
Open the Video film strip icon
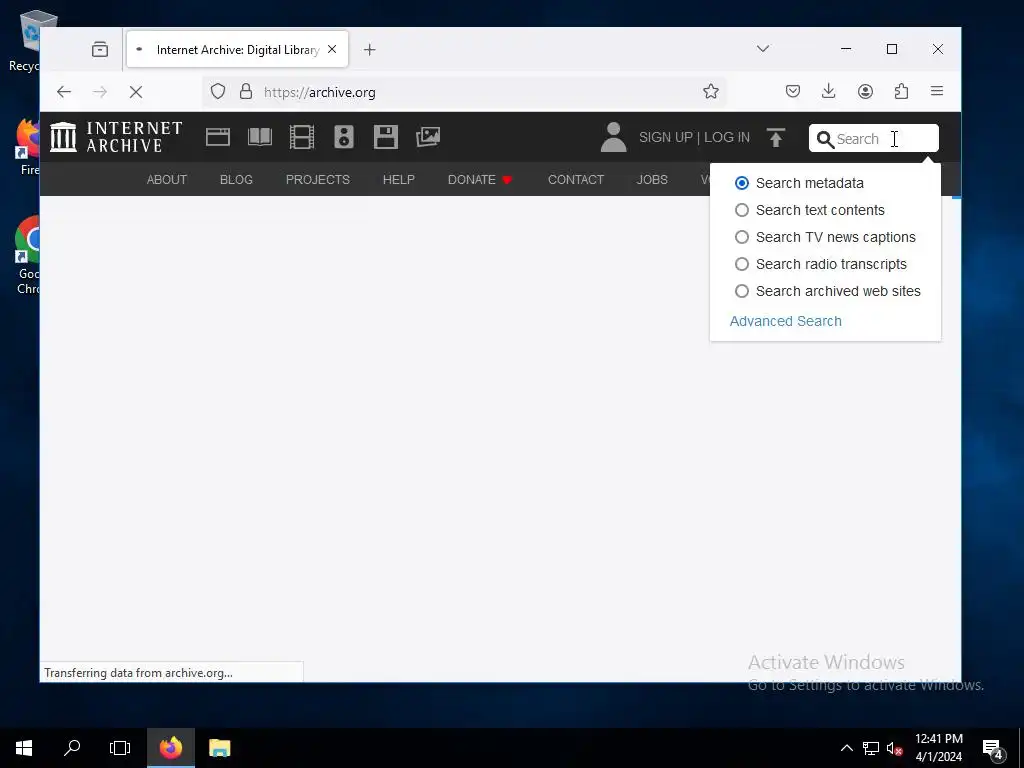(302, 137)
